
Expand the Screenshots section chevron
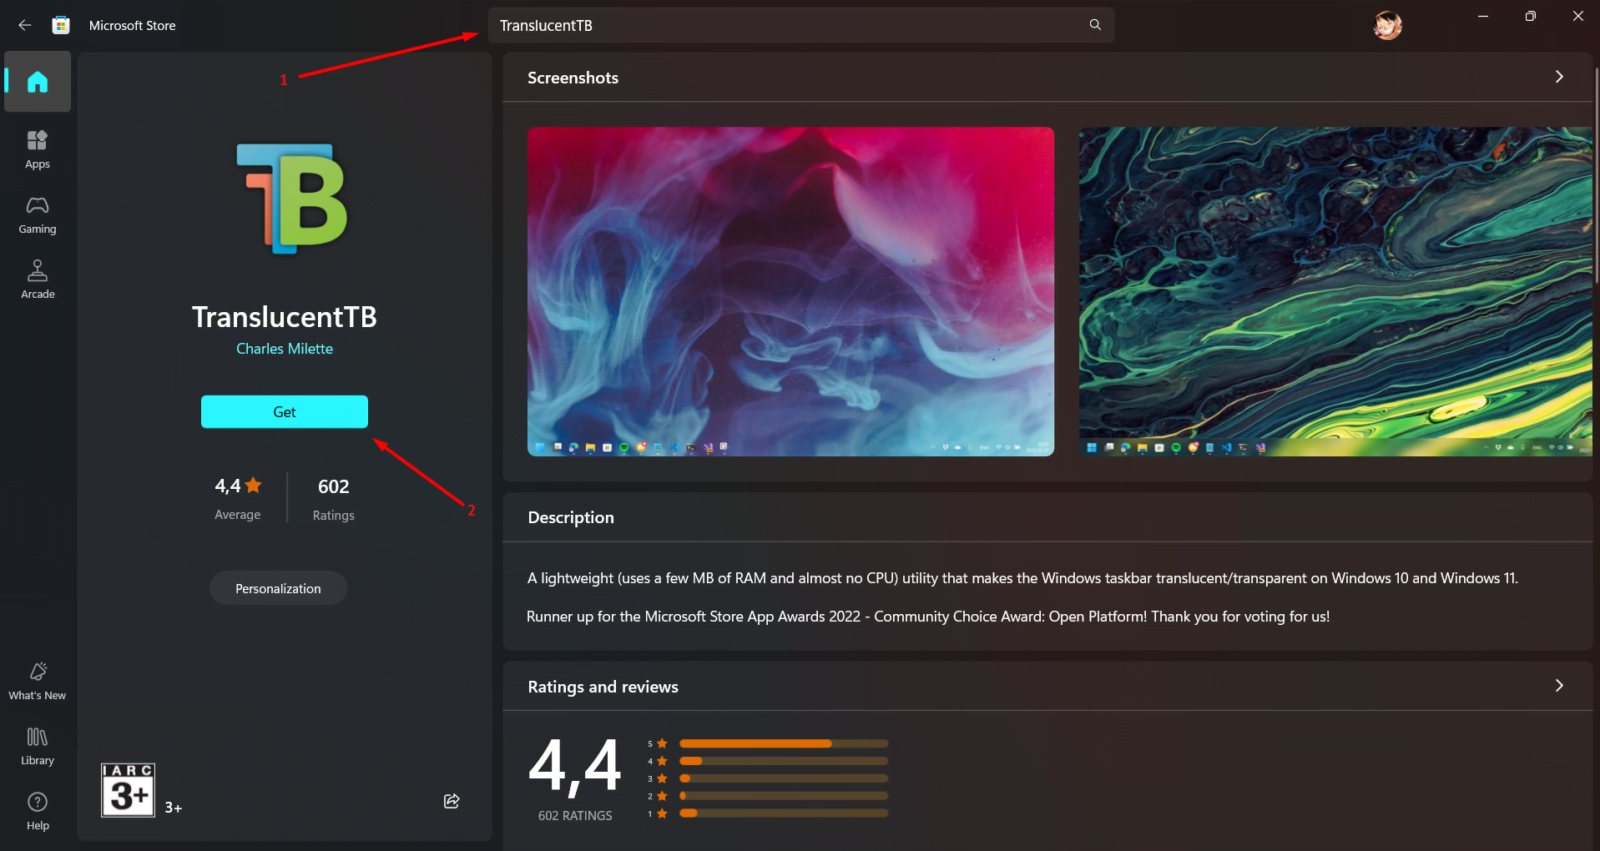pos(1559,77)
